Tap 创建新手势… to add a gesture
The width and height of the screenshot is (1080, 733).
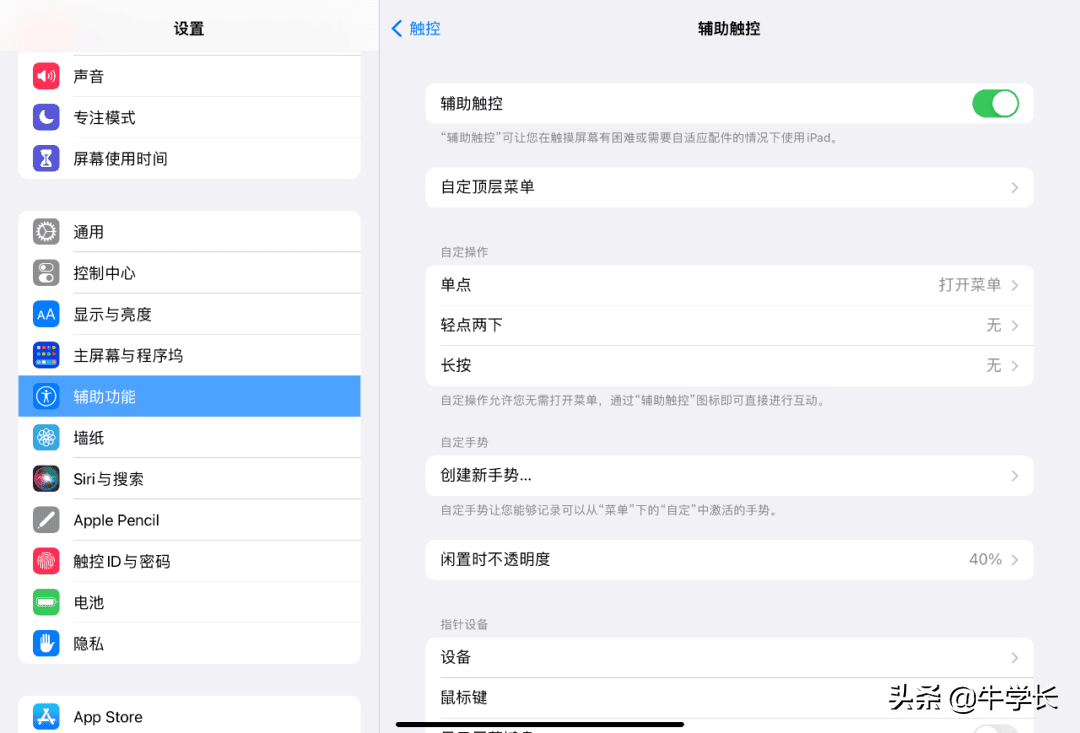[729, 476]
